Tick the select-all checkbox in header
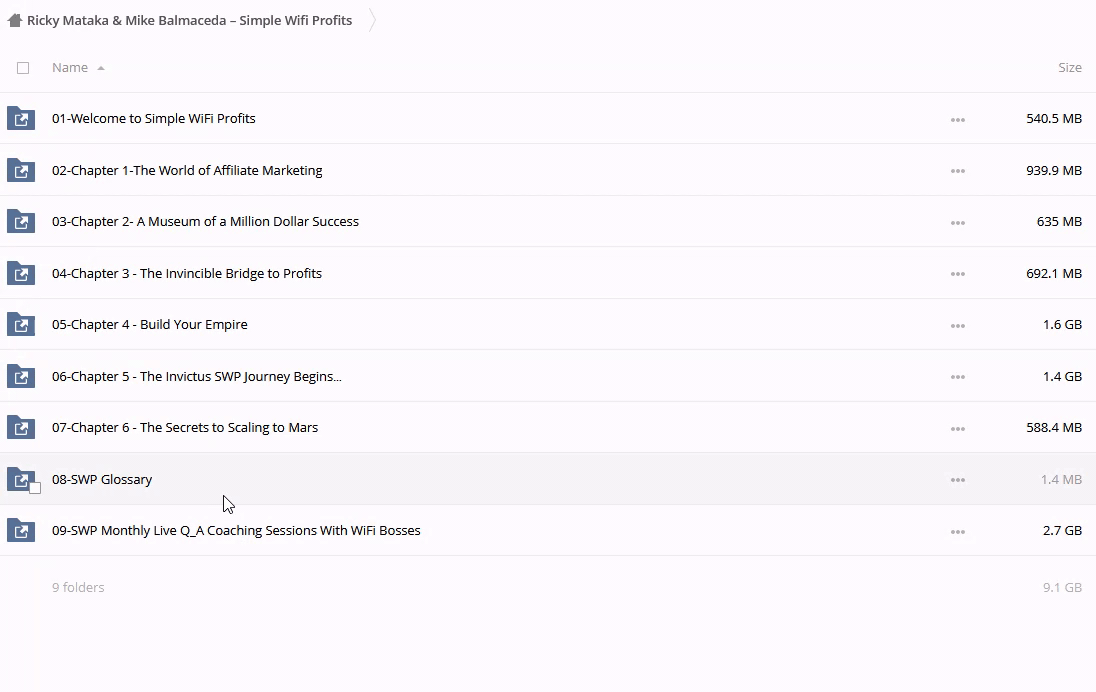 tap(23, 68)
